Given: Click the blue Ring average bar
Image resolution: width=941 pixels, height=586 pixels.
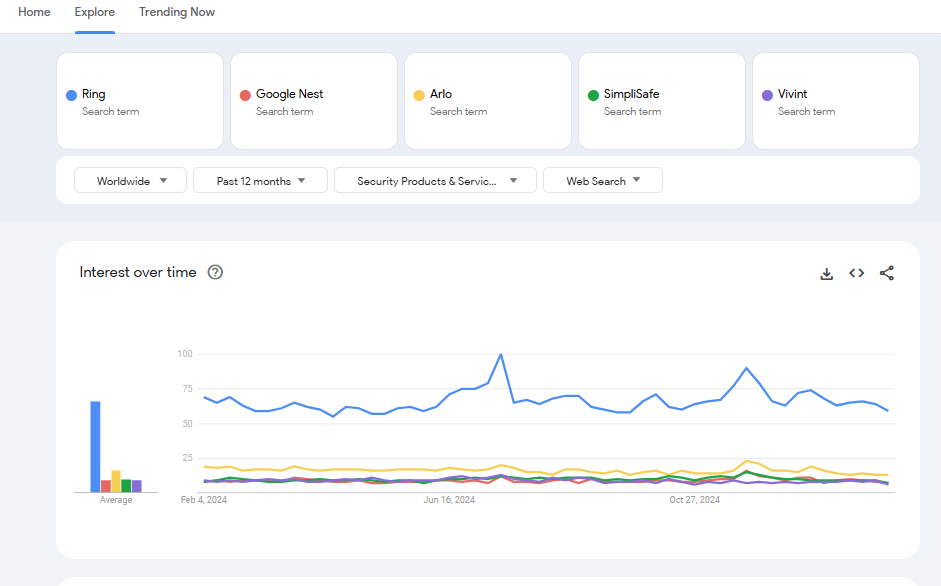Looking at the screenshot, I should [95, 447].
